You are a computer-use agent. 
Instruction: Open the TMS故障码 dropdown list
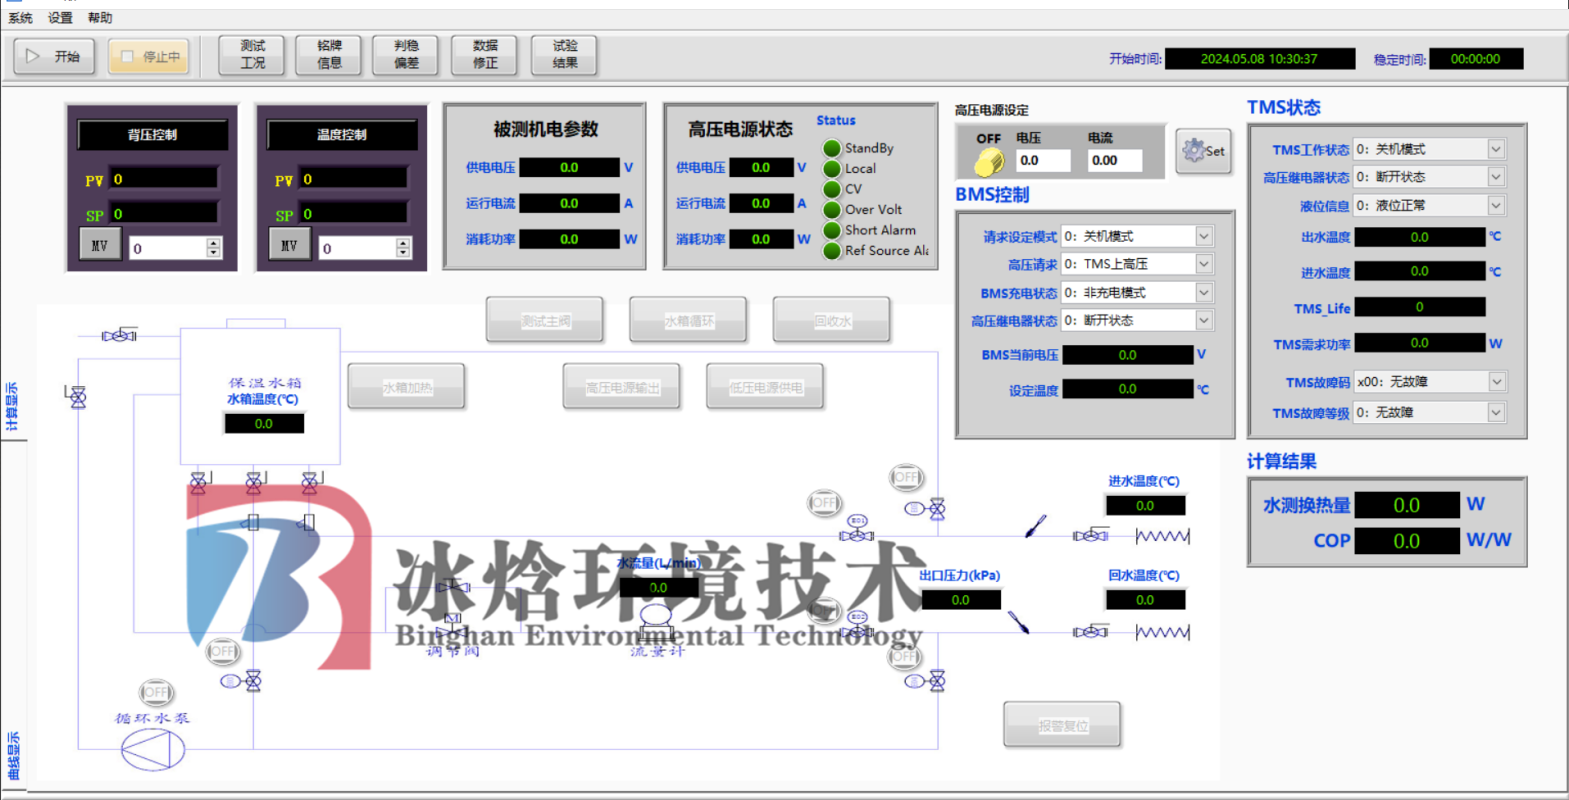[x=1496, y=381]
